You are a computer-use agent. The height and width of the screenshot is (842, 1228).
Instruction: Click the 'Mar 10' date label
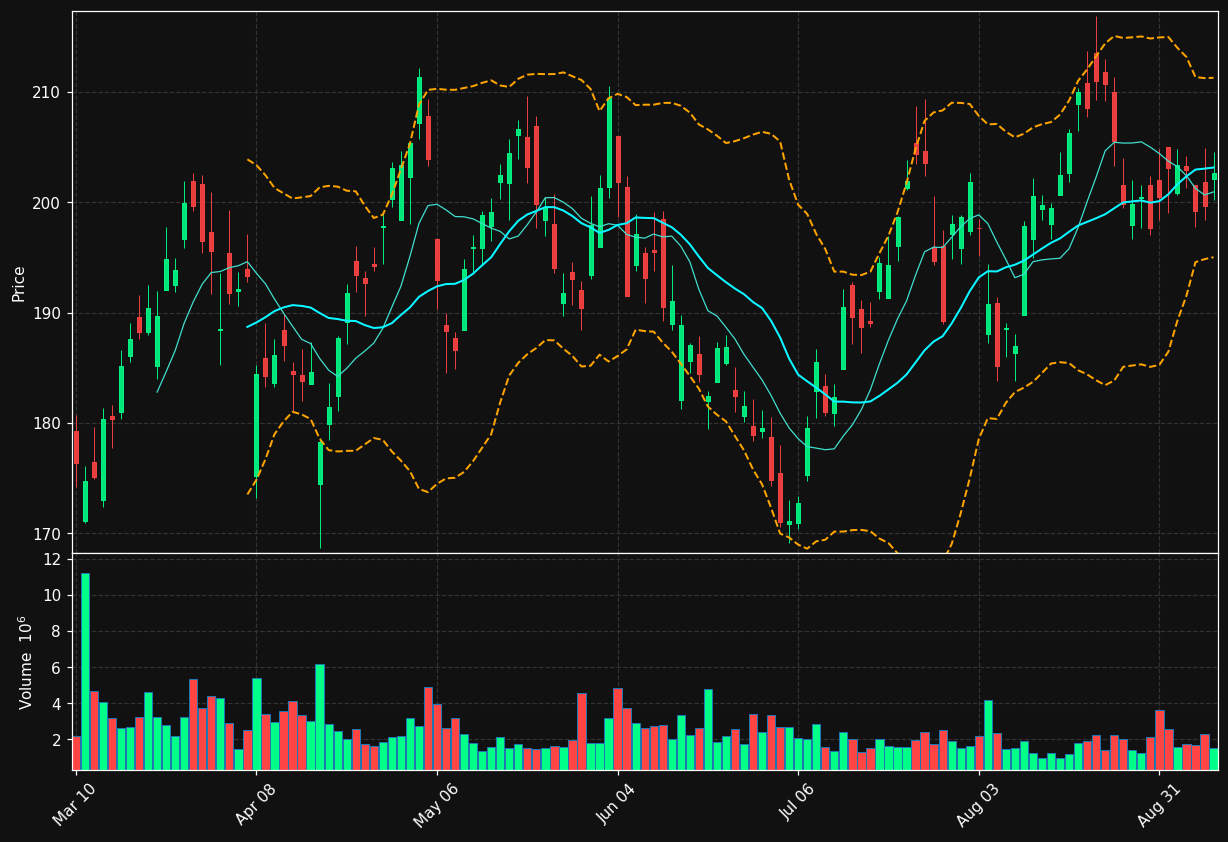point(75,804)
